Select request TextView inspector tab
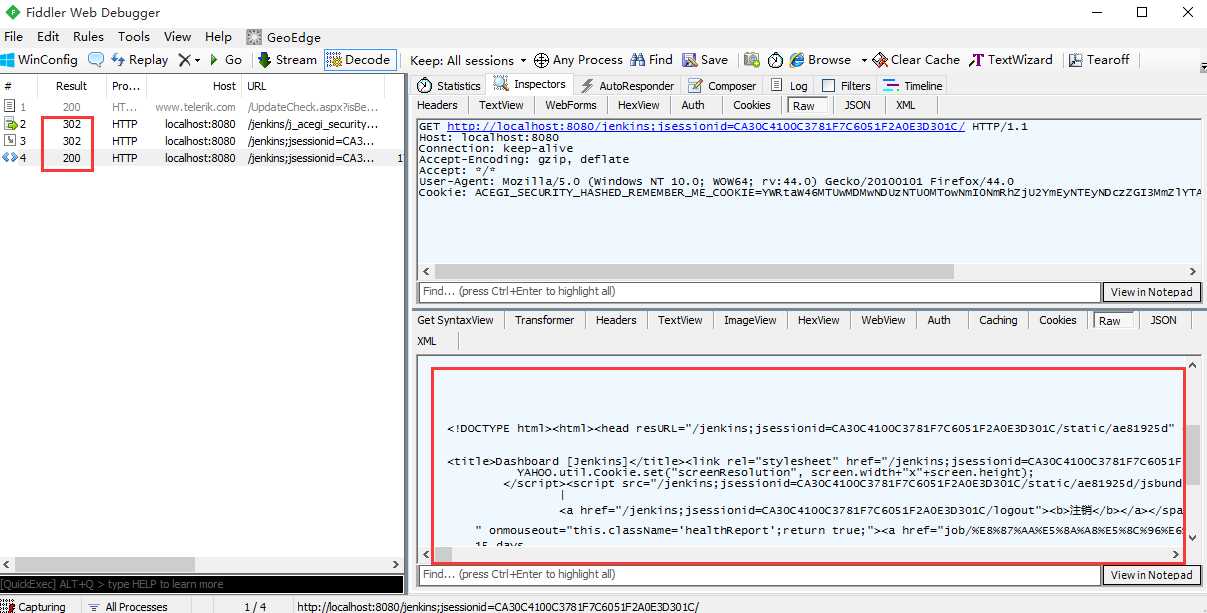The height and width of the screenshot is (613, 1207). pyautogui.click(x=501, y=105)
